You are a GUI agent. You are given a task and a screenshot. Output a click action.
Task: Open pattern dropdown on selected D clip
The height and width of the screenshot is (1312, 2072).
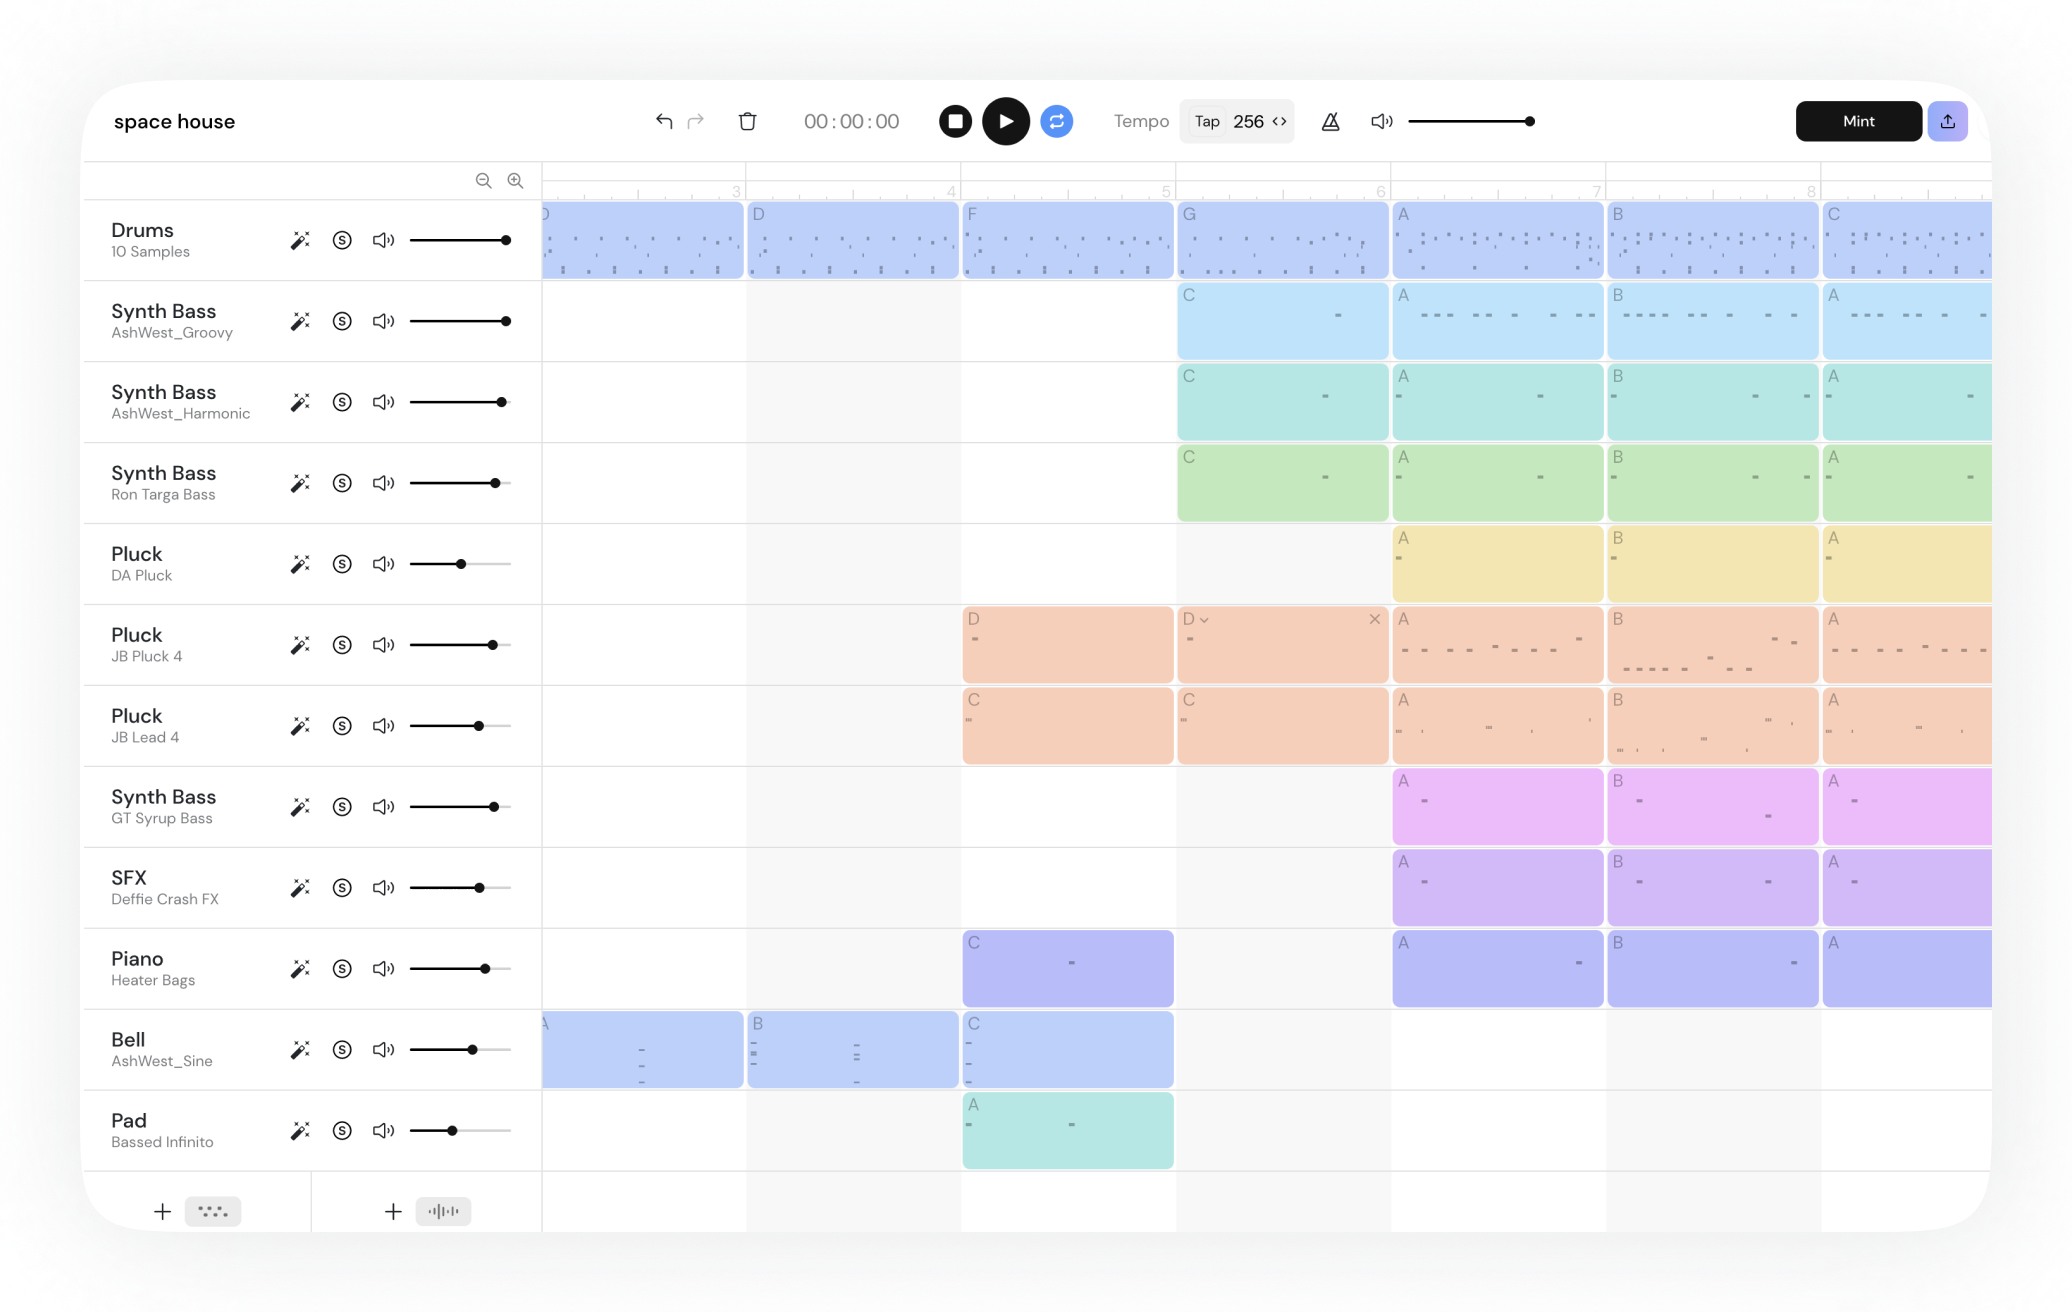tap(1204, 620)
